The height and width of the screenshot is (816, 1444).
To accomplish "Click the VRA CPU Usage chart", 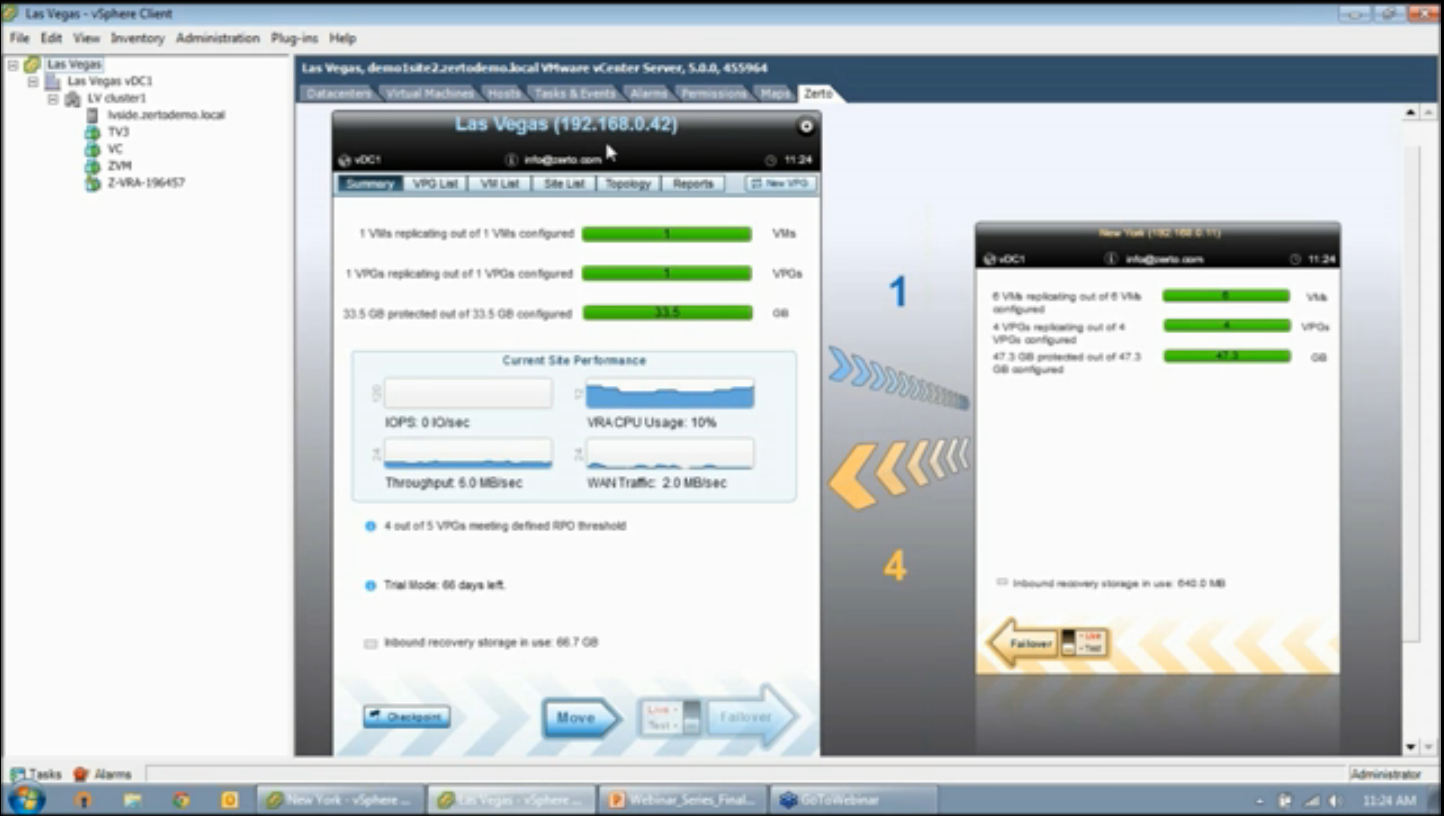I will click(670, 394).
